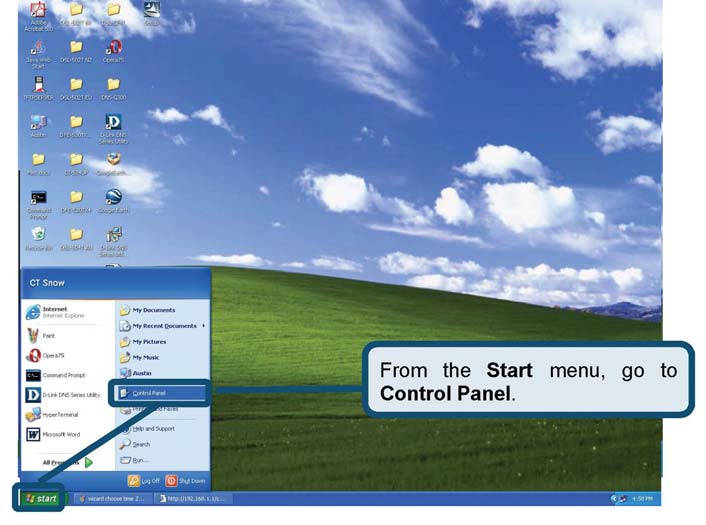Screen dimensions: 706x525
Task: Select the TFTPSERVER desktop icon
Action: pyautogui.click(x=38, y=88)
